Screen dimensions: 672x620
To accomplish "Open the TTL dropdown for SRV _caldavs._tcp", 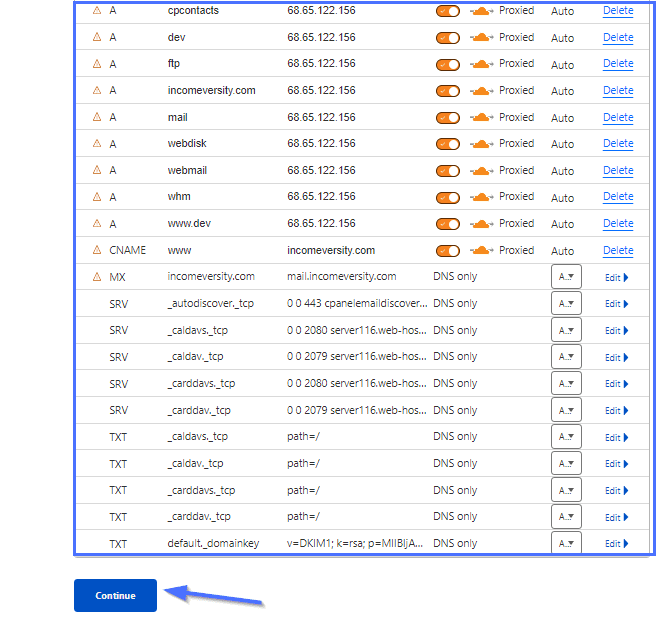I will point(566,330).
